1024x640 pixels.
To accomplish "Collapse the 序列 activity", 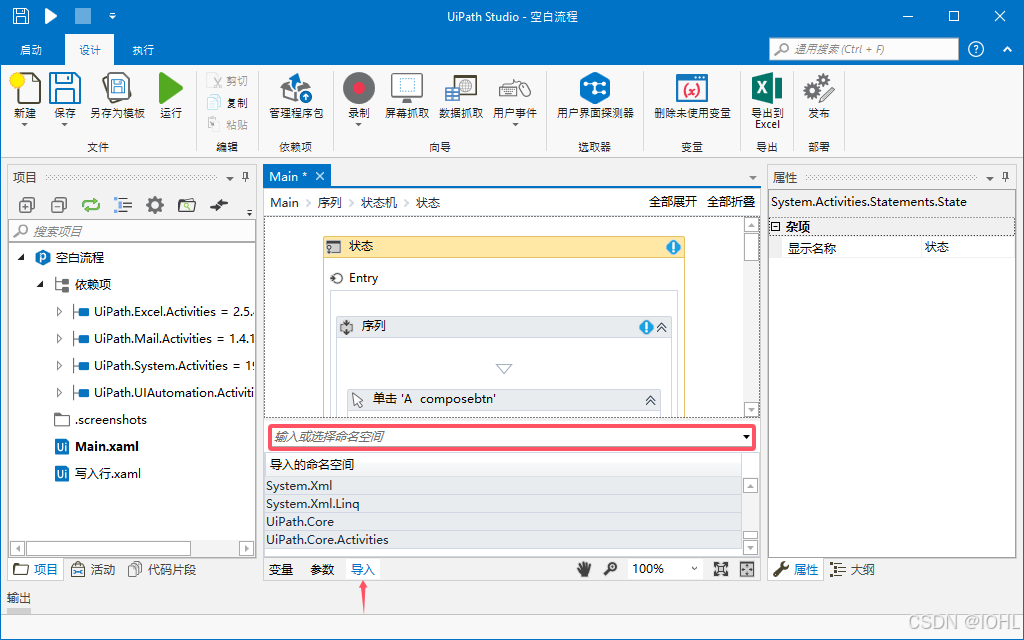I will pos(662,327).
